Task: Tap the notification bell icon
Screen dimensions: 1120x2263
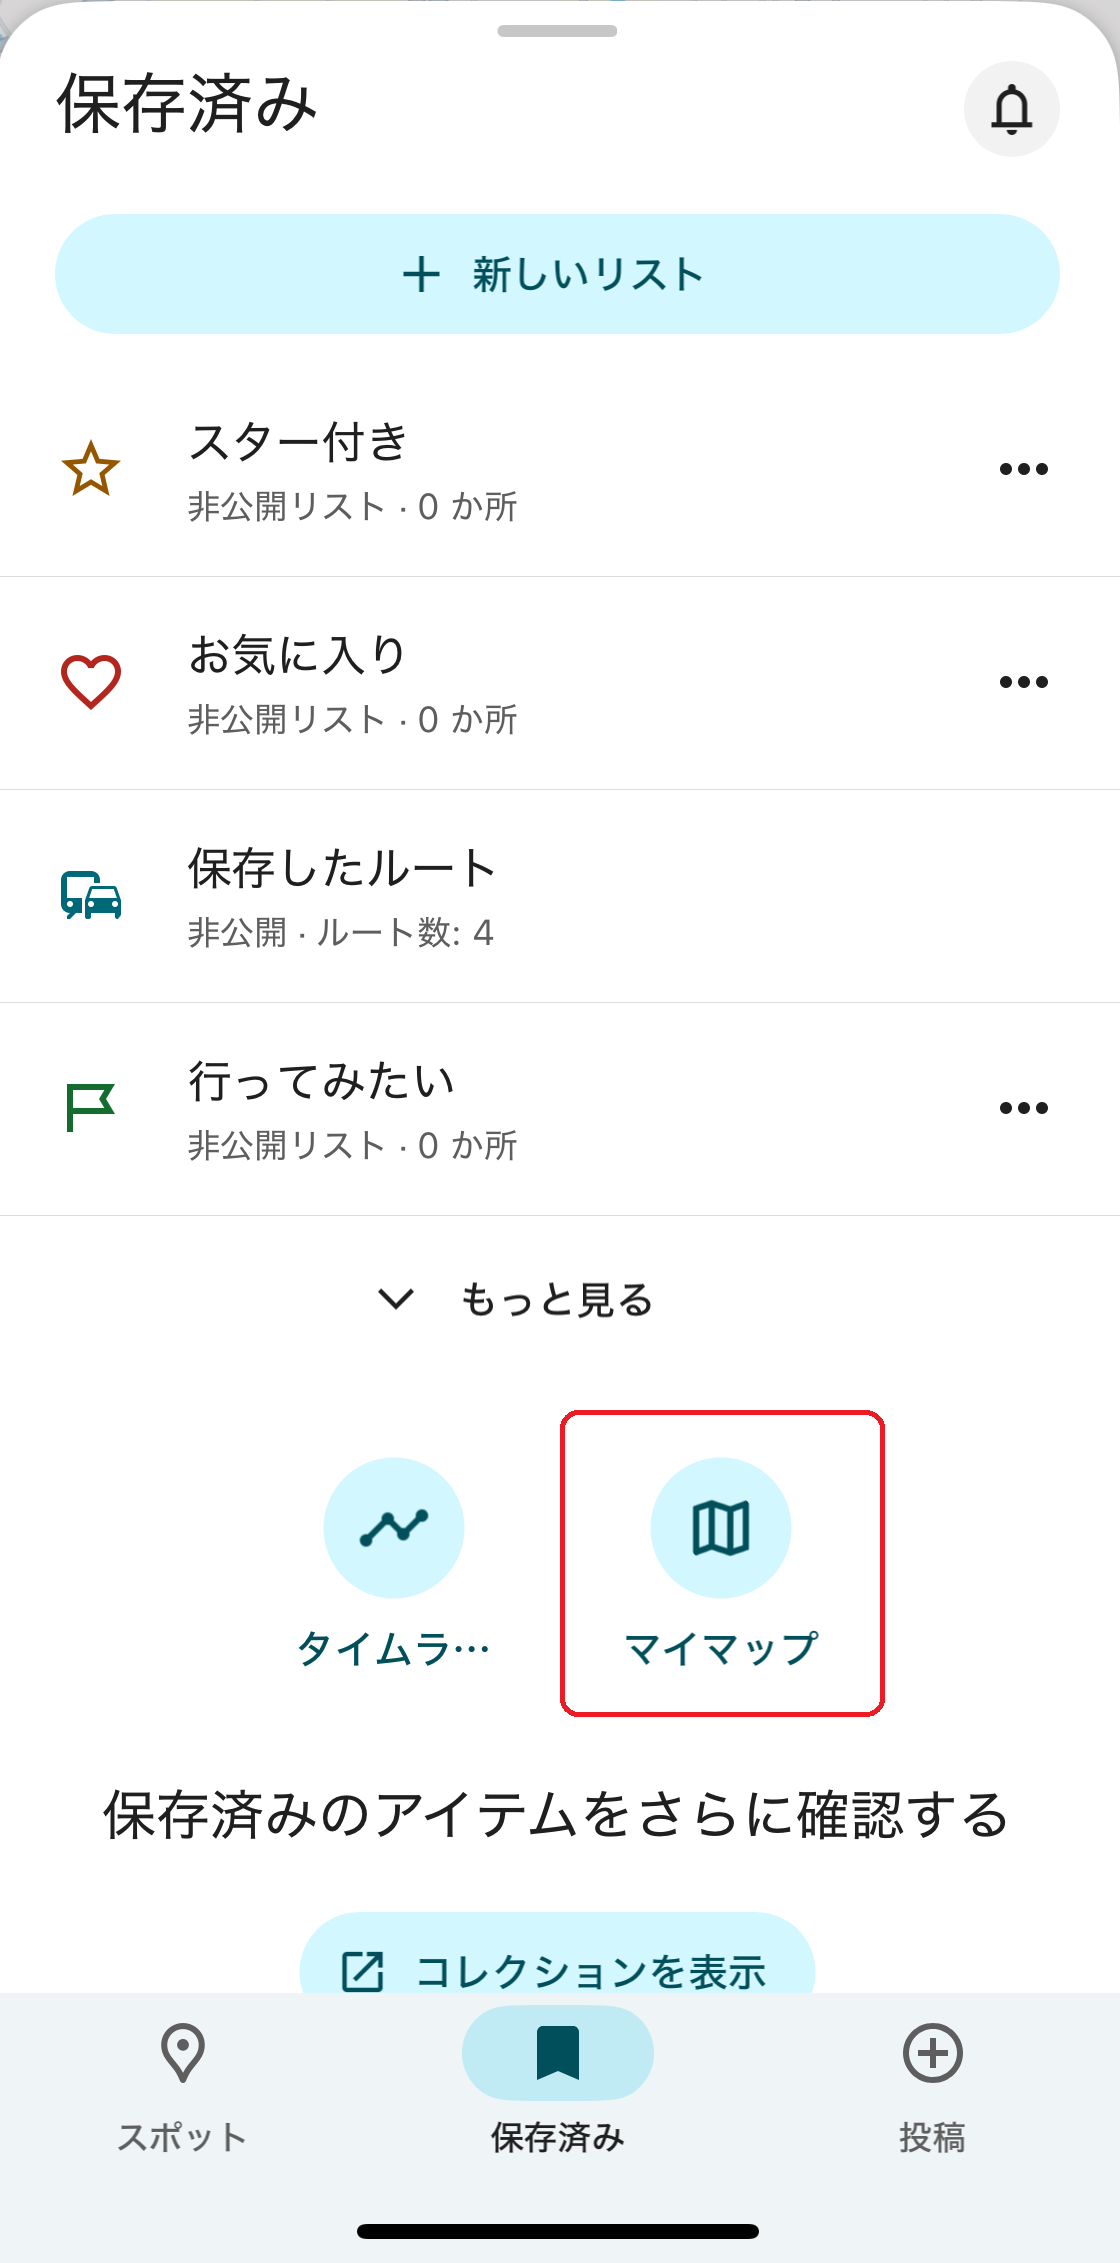Action: tap(1011, 109)
